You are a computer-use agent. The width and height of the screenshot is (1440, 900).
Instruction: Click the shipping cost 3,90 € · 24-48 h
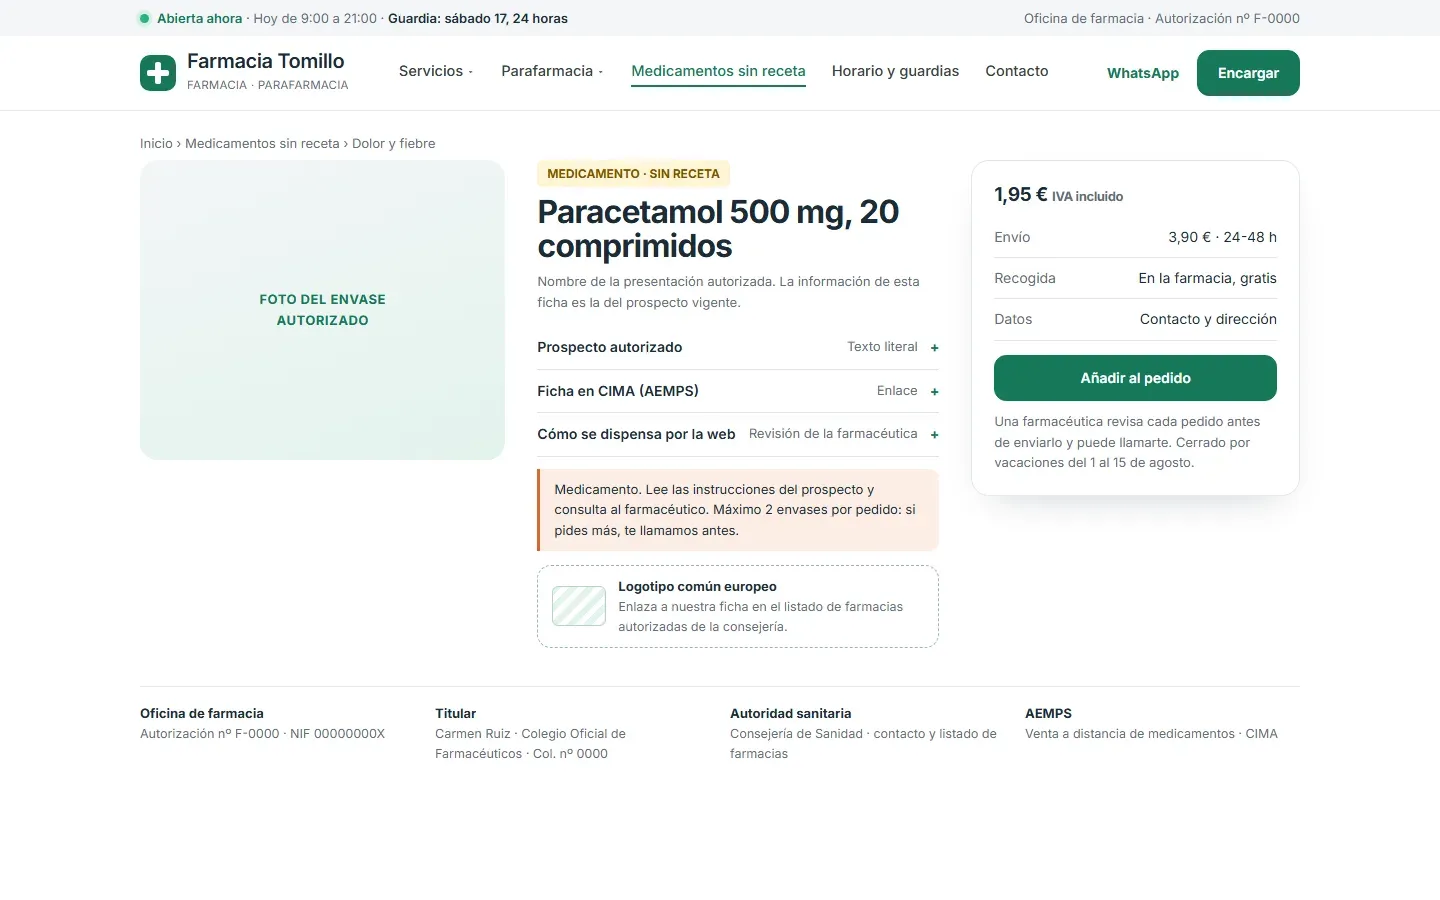[1222, 237]
